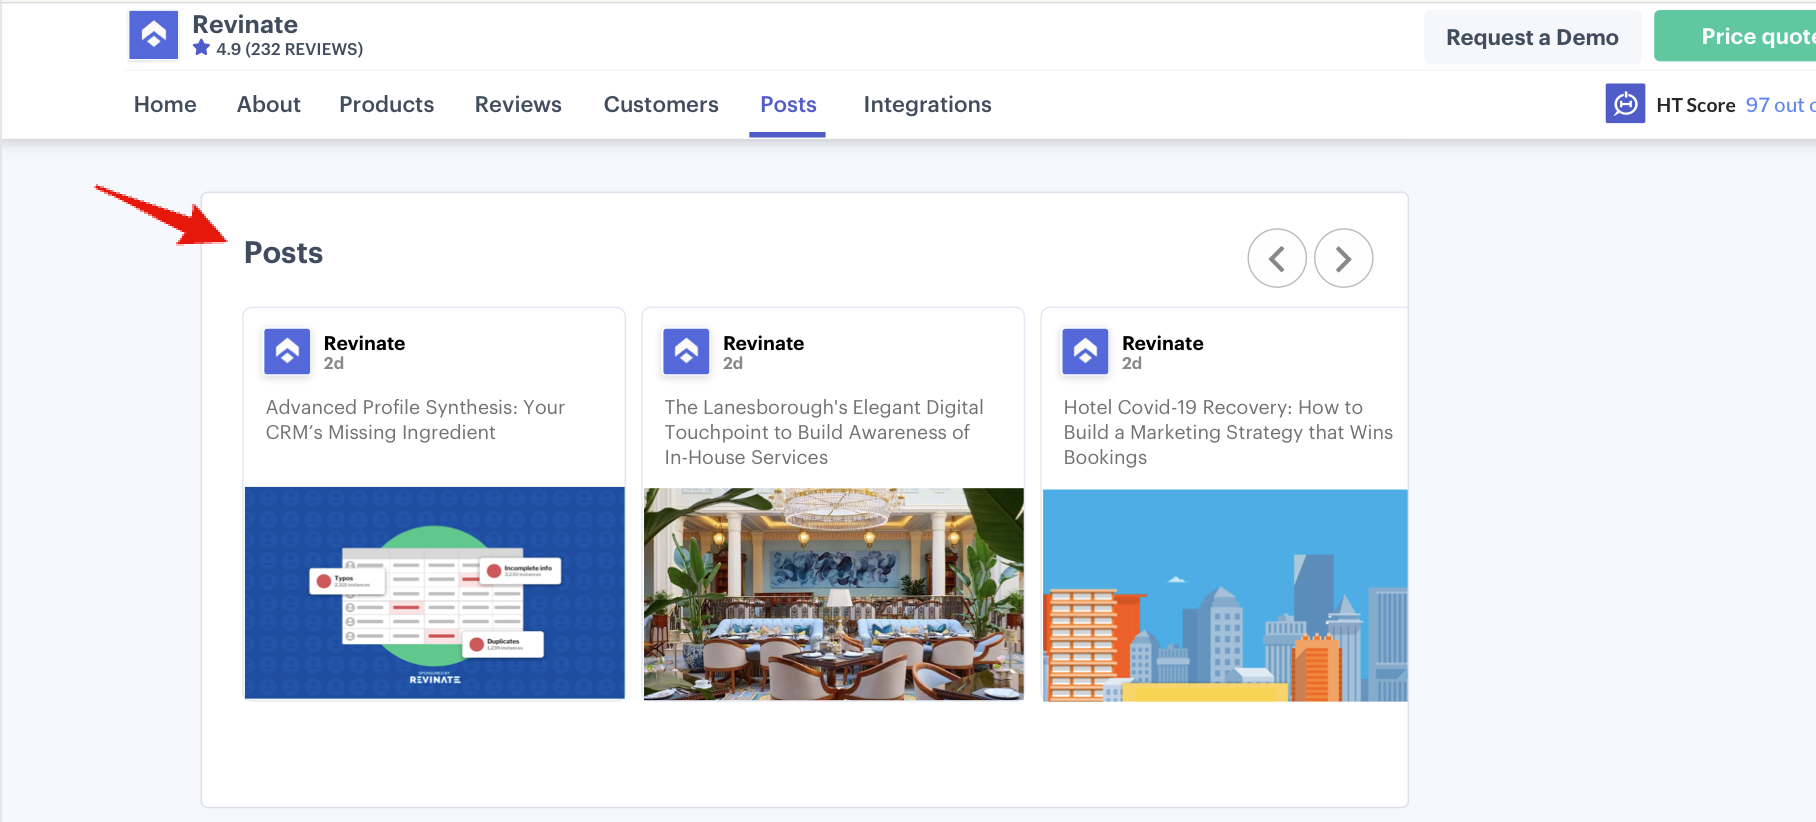Click Revinate author name on Advanced Profile Synthesis post
Screen dimensions: 1816x822
[364, 343]
